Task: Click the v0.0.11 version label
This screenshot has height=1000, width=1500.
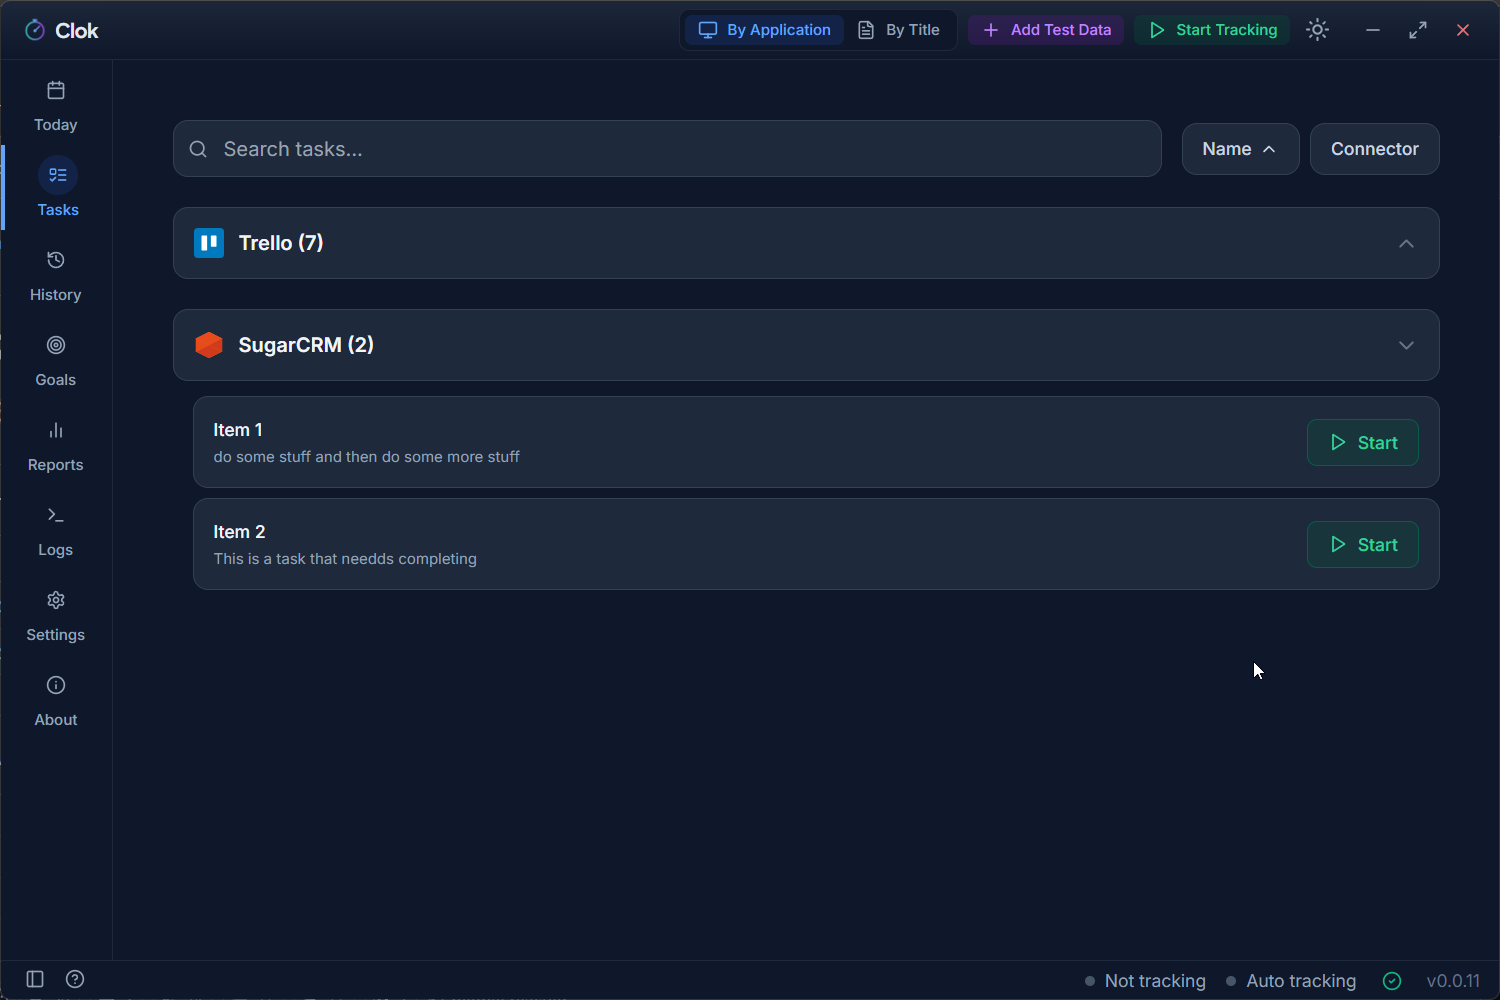Action: point(1453,981)
